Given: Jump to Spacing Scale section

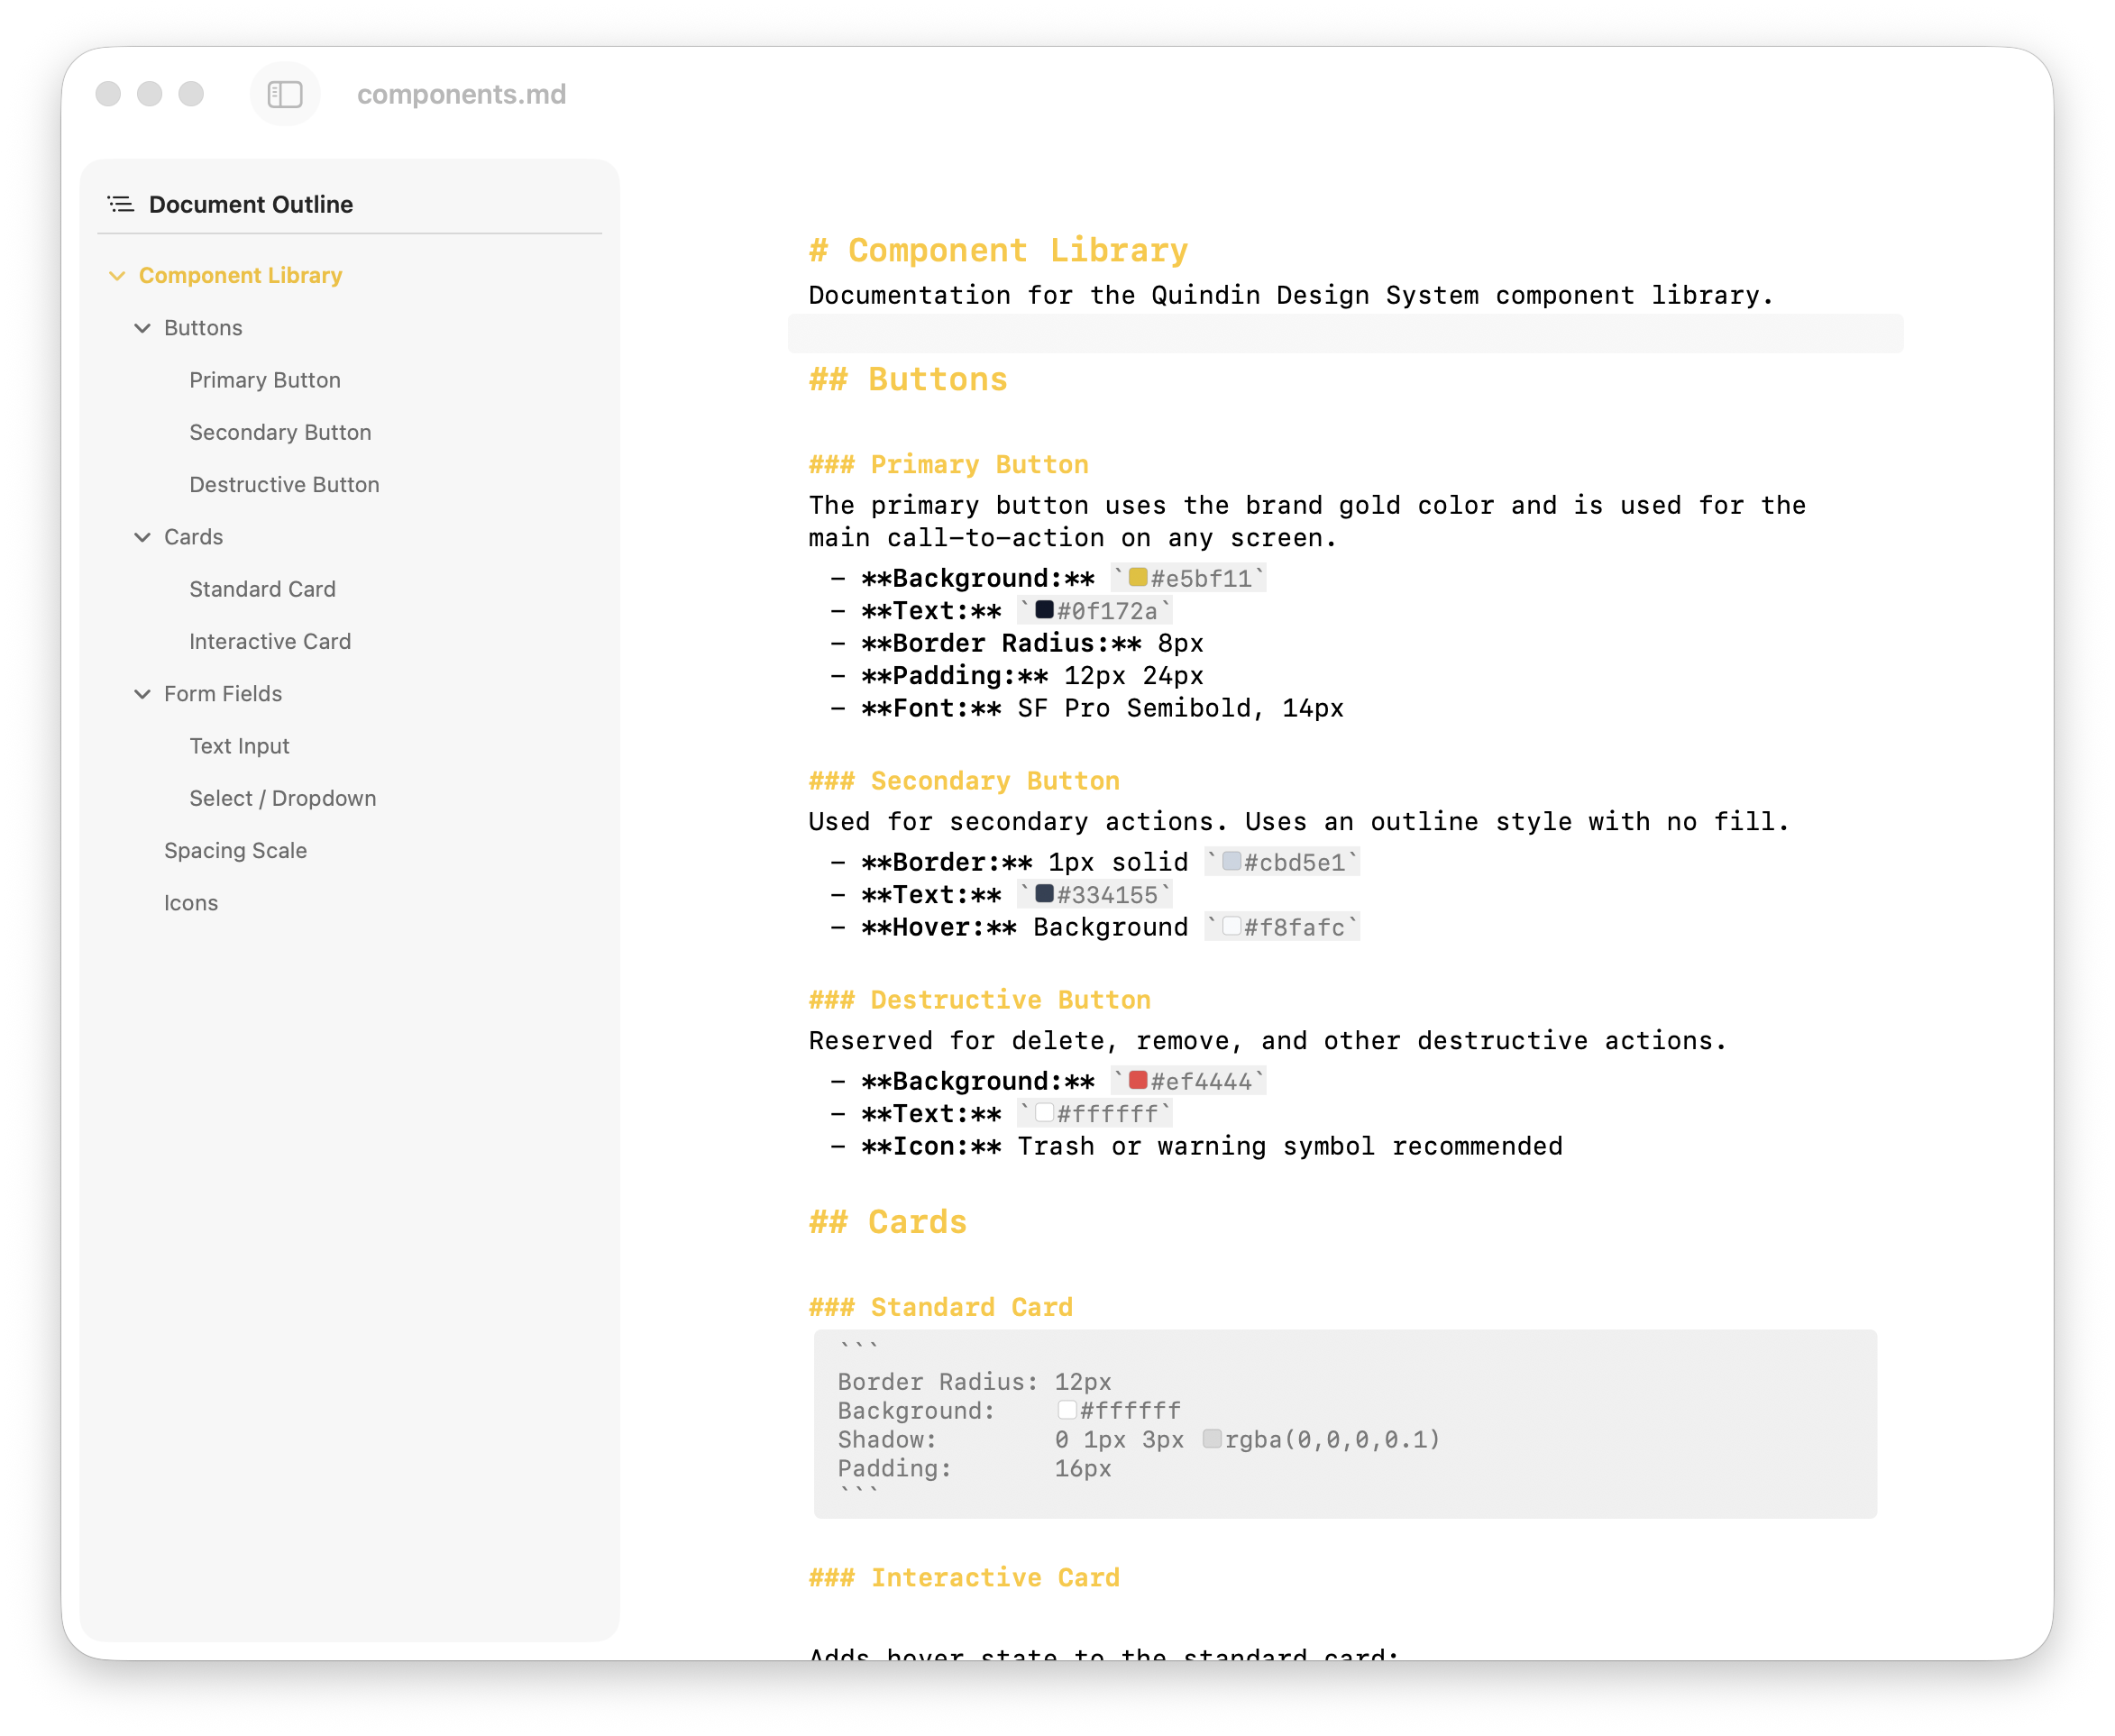Looking at the screenshot, I should 235,850.
